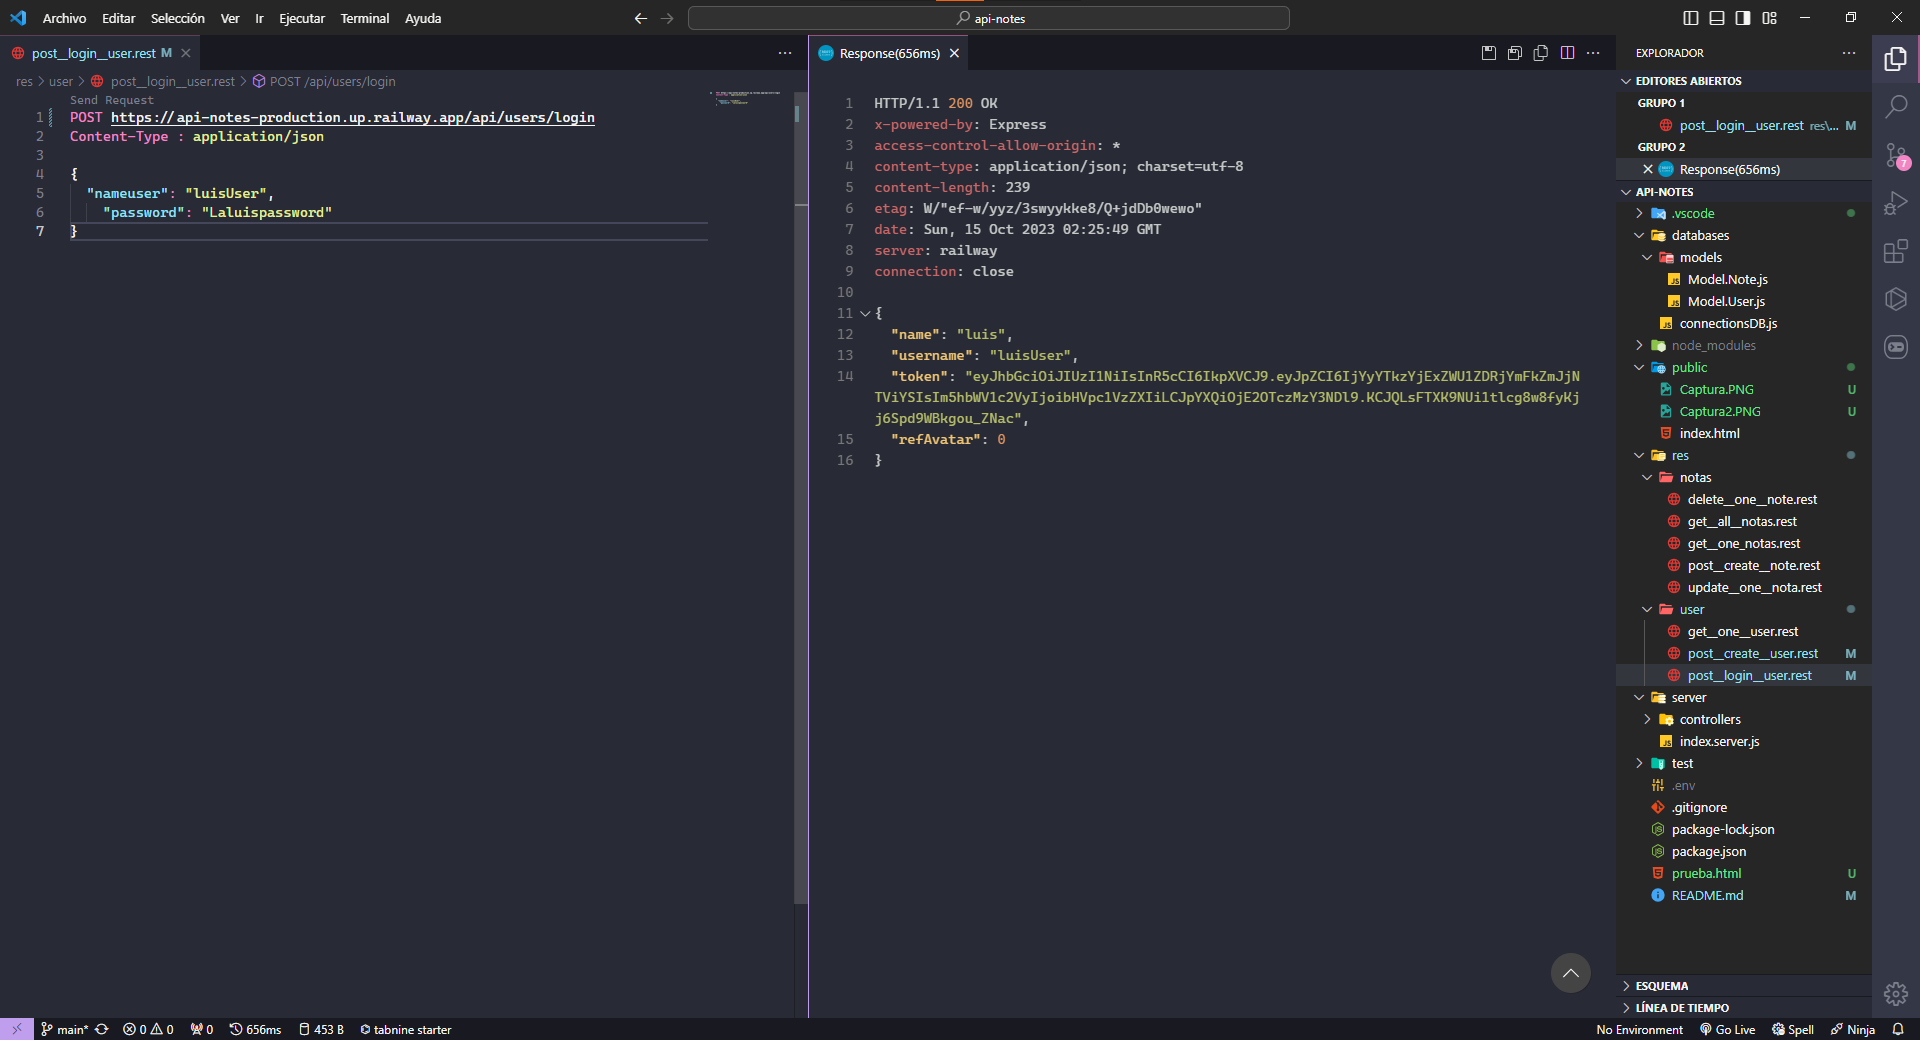This screenshot has height=1040, width=1920.
Task: Open the Extensions view icon
Action: (x=1895, y=251)
